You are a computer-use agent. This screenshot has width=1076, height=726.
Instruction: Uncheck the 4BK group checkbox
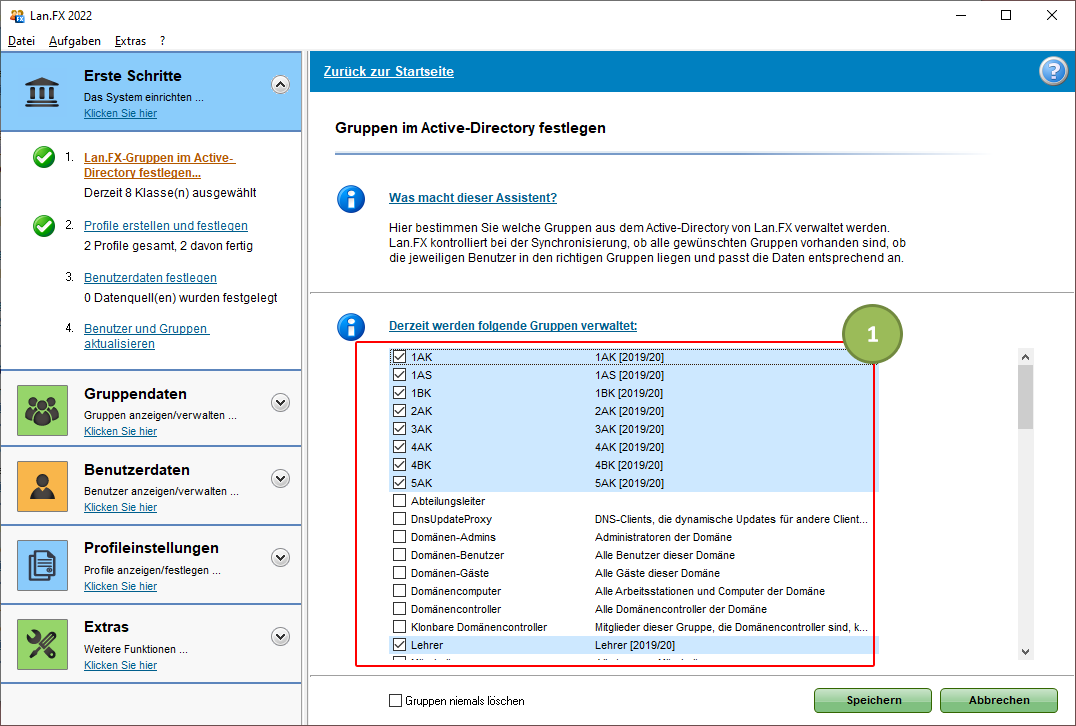[x=399, y=465]
